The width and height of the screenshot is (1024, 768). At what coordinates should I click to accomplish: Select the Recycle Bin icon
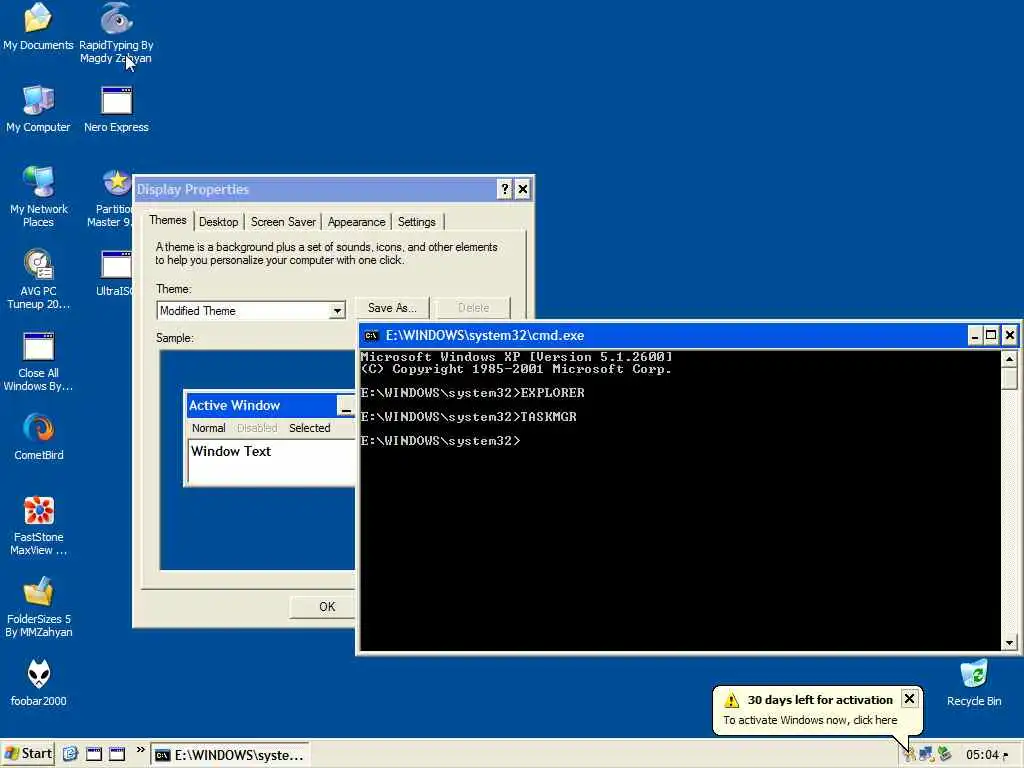[x=974, y=682]
